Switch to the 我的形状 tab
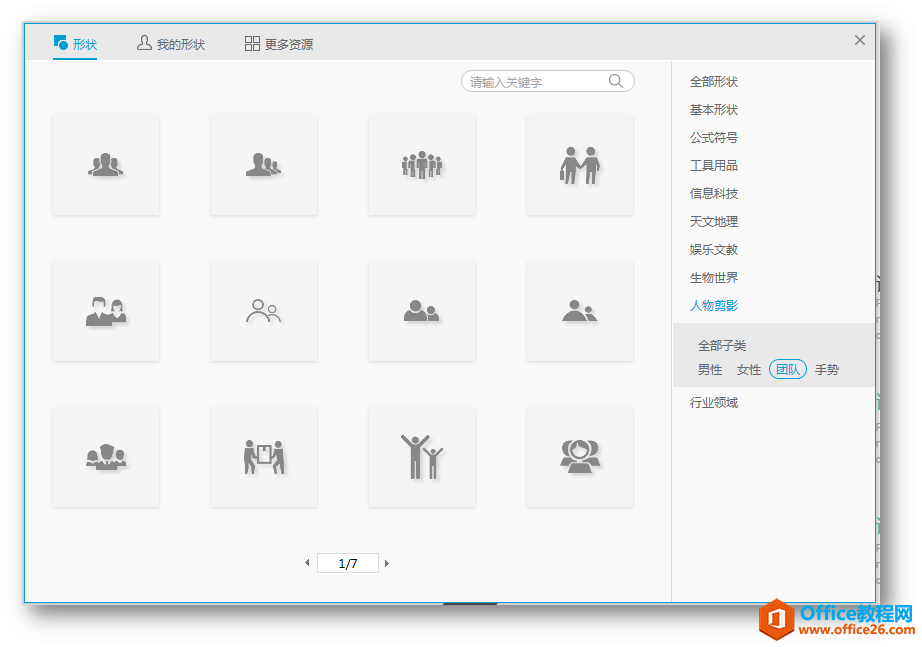 (x=170, y=43)
